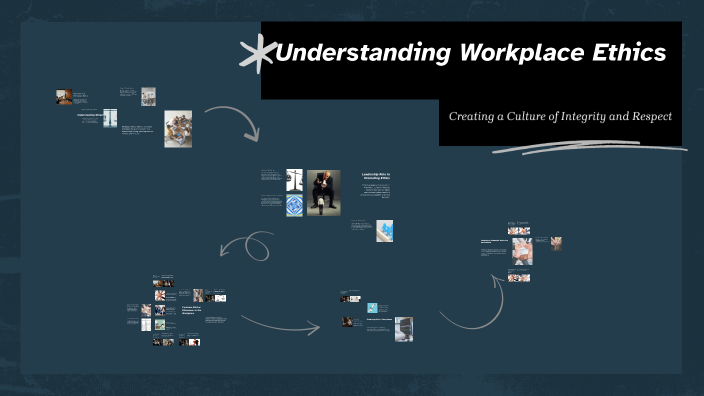Open the thumbnail of team seated around table
704x396 pixels.
[x=178, y=129]
